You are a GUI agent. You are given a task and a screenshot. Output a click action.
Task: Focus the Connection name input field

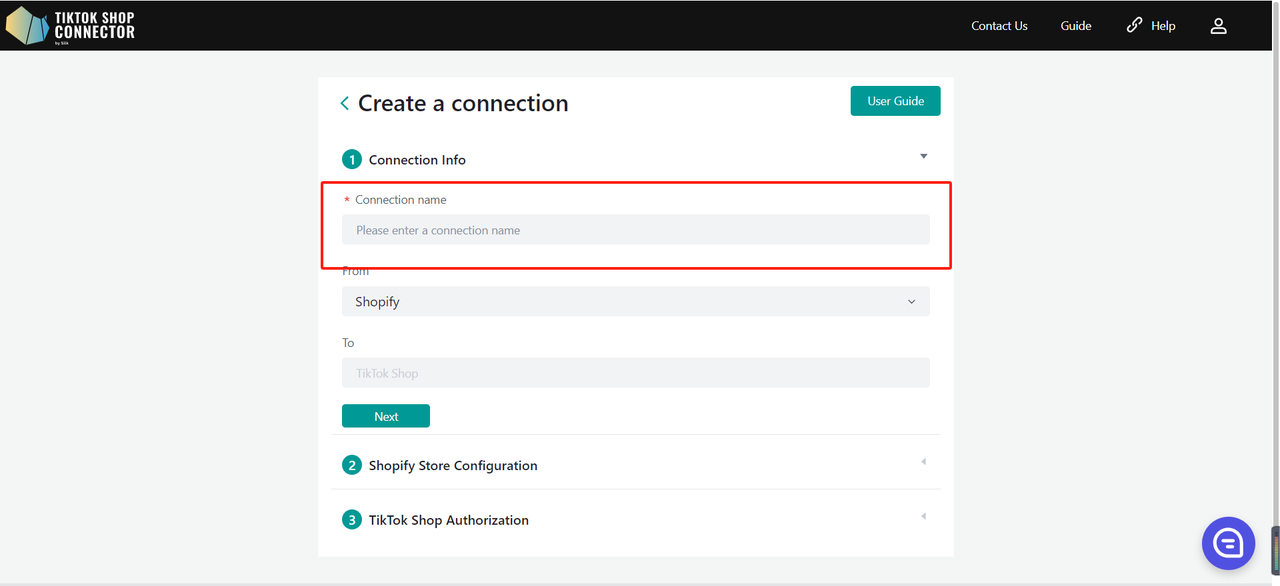pos(635,230)
